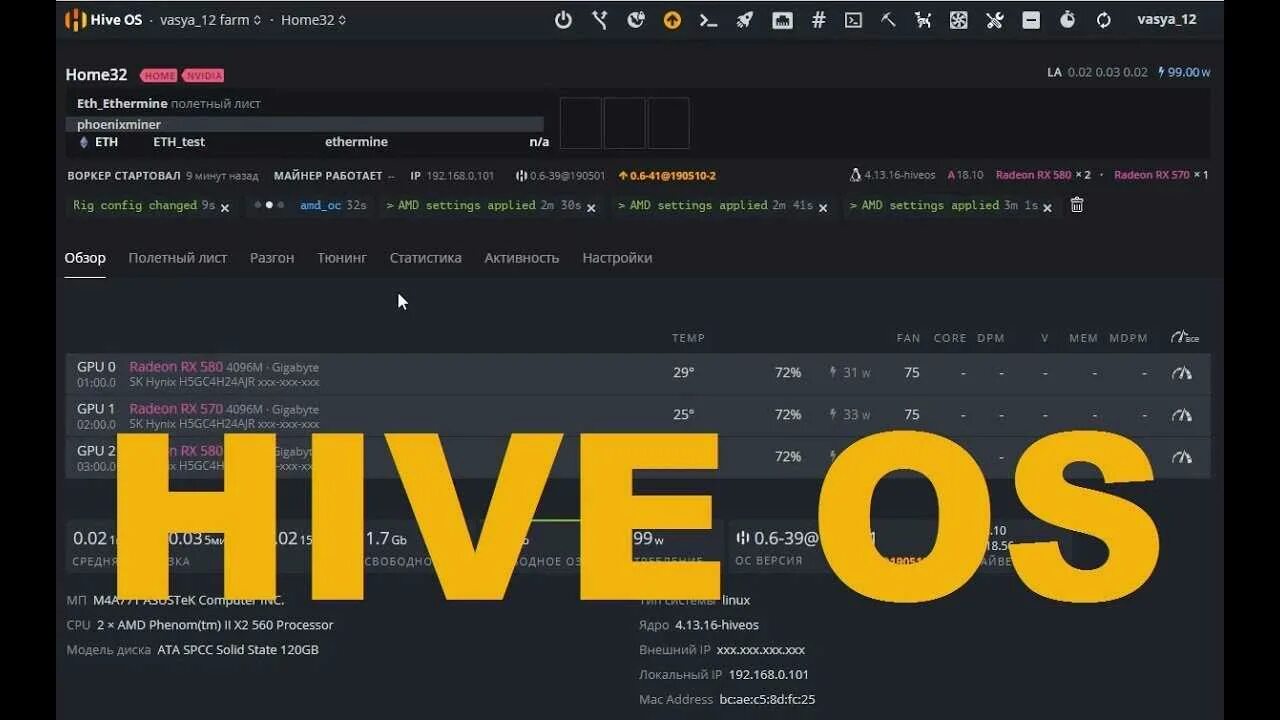Click the GPU 1 Radeon RX 570 name

pyautogui.click(x=176, y=409)
